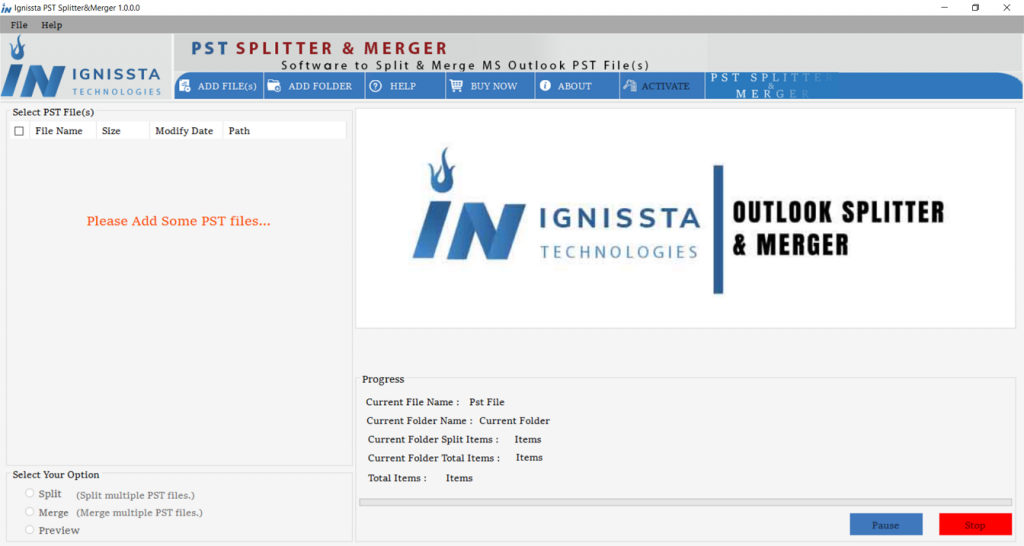Click the progress bar track

click(686, 502)
